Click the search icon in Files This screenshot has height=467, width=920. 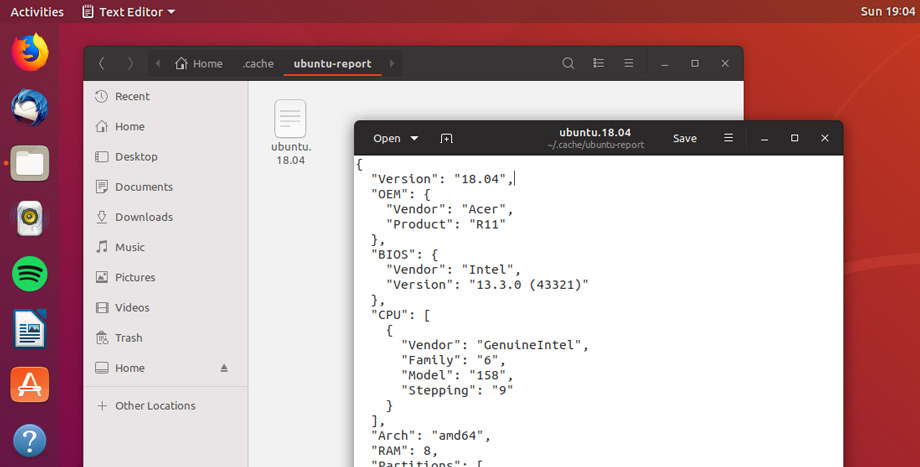(568, 63)
